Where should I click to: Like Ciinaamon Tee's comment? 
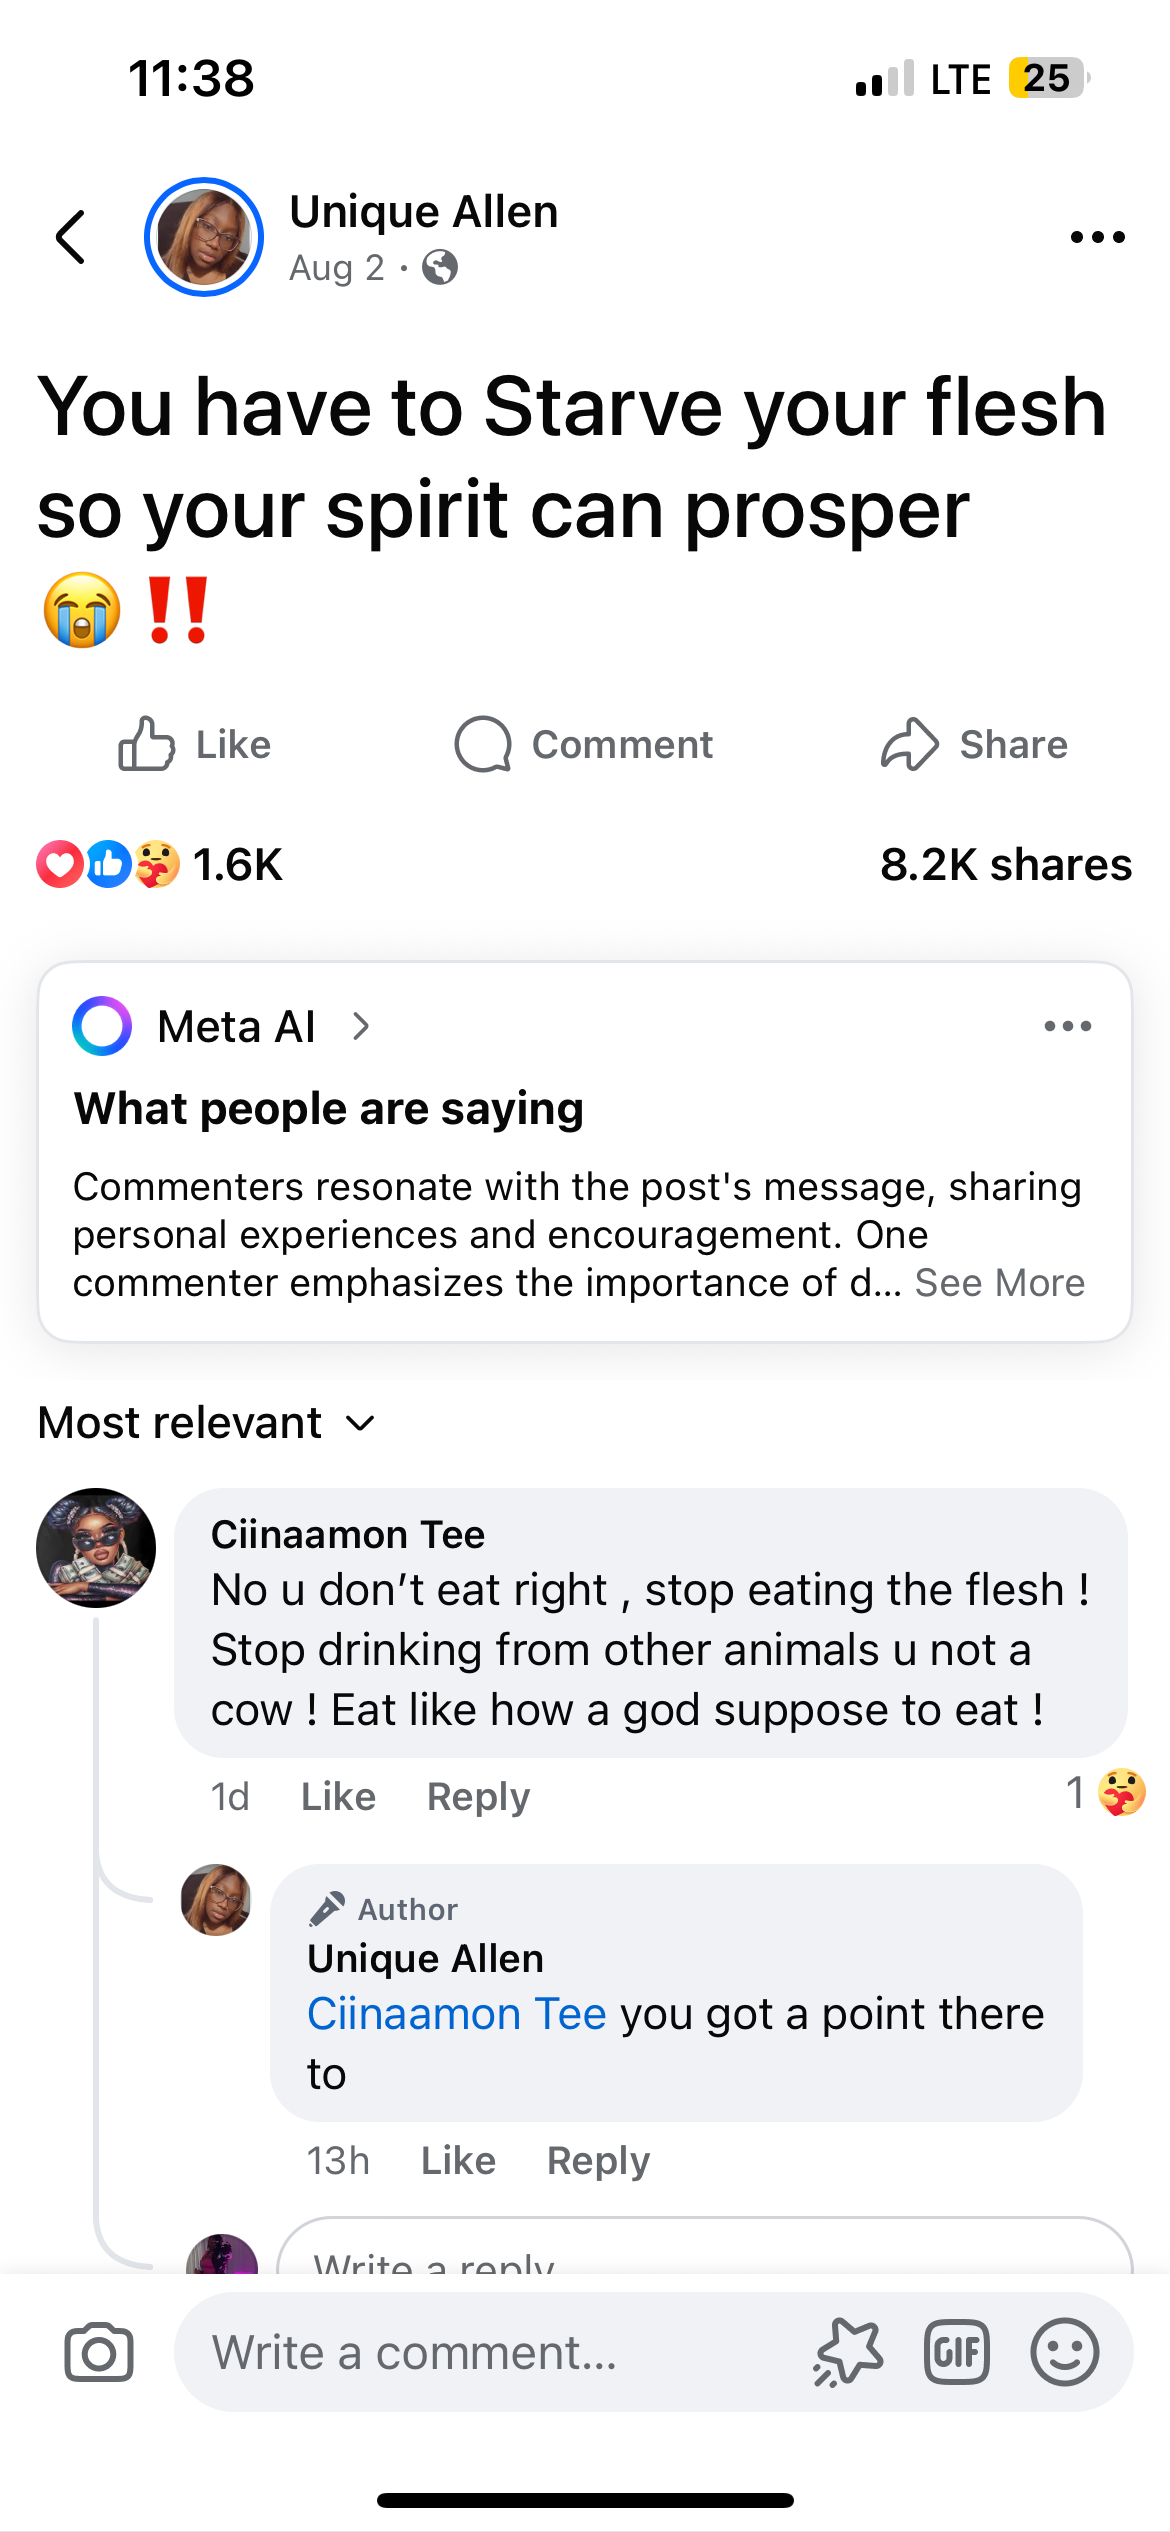[338, 1797]
